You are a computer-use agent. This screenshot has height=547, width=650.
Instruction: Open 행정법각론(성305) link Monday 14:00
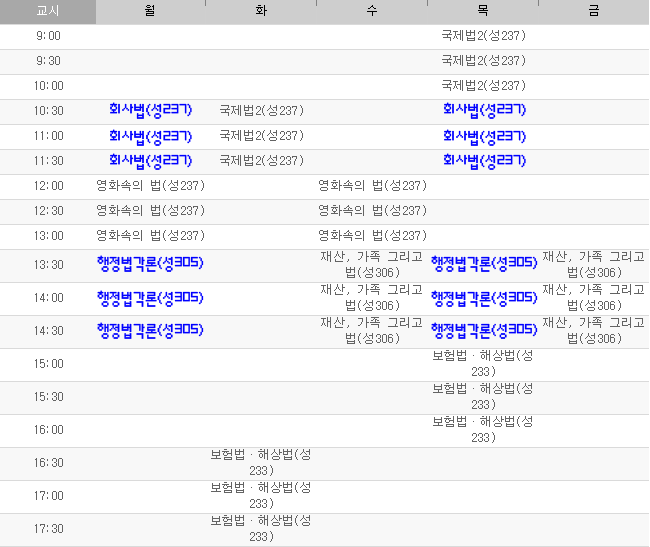coord(150,298)
